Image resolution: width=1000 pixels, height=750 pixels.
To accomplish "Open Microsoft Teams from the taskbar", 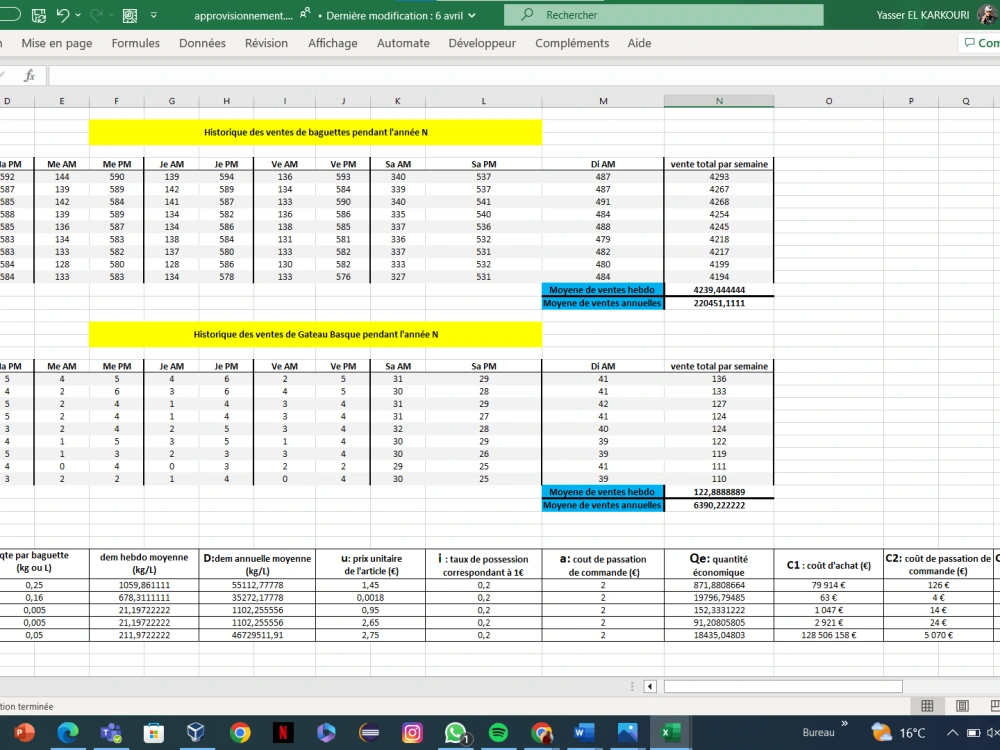I will (111, 733).
